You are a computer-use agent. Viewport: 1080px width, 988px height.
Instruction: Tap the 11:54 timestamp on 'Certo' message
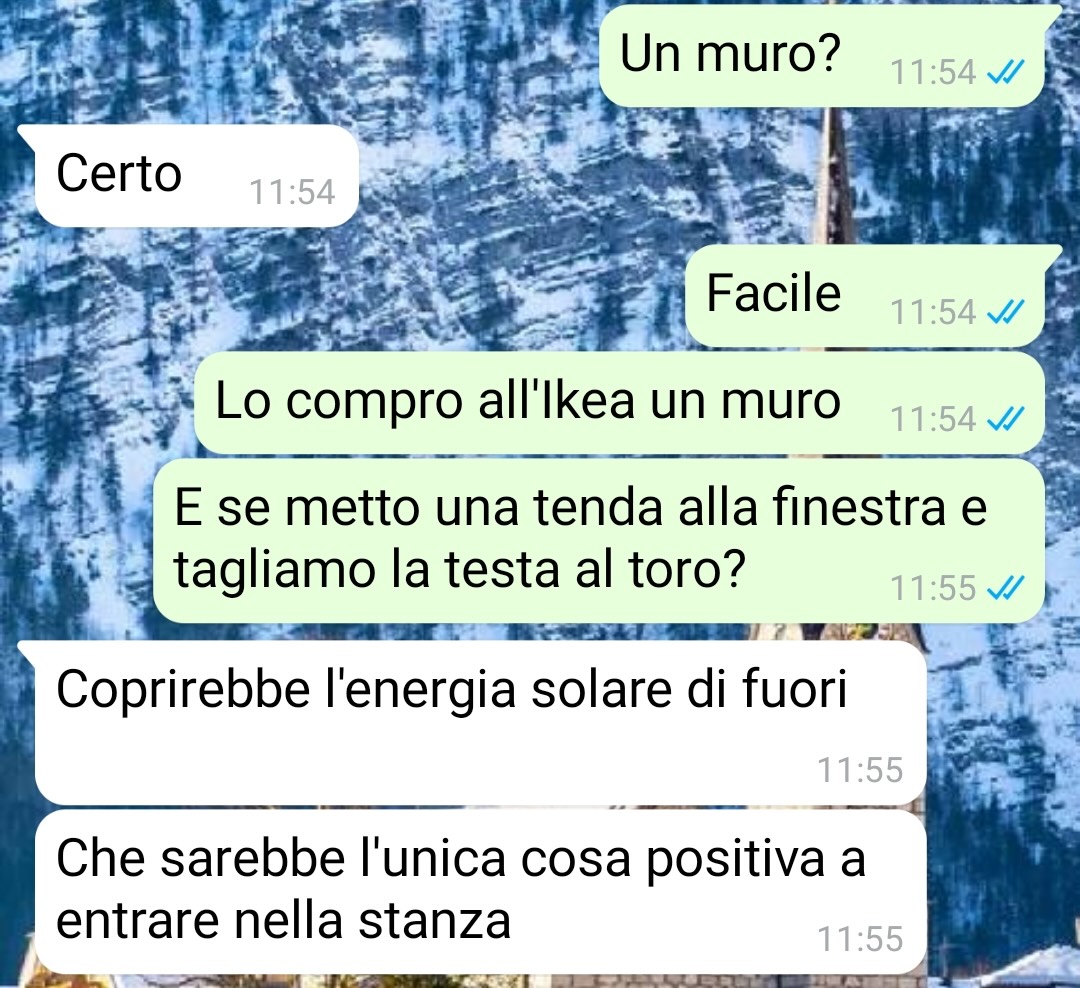(x=292, y=192)
